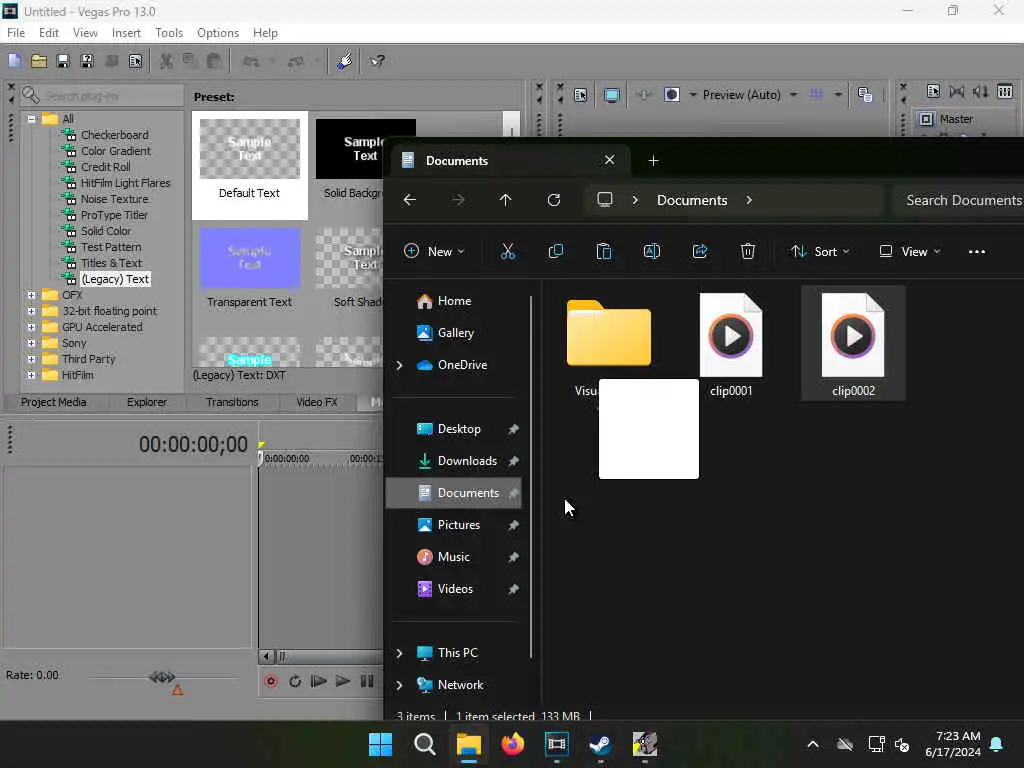Open the New dropdown in Explorer
Image resolution: width=1024 pixels, height=768 pixels.
(434, 251)
